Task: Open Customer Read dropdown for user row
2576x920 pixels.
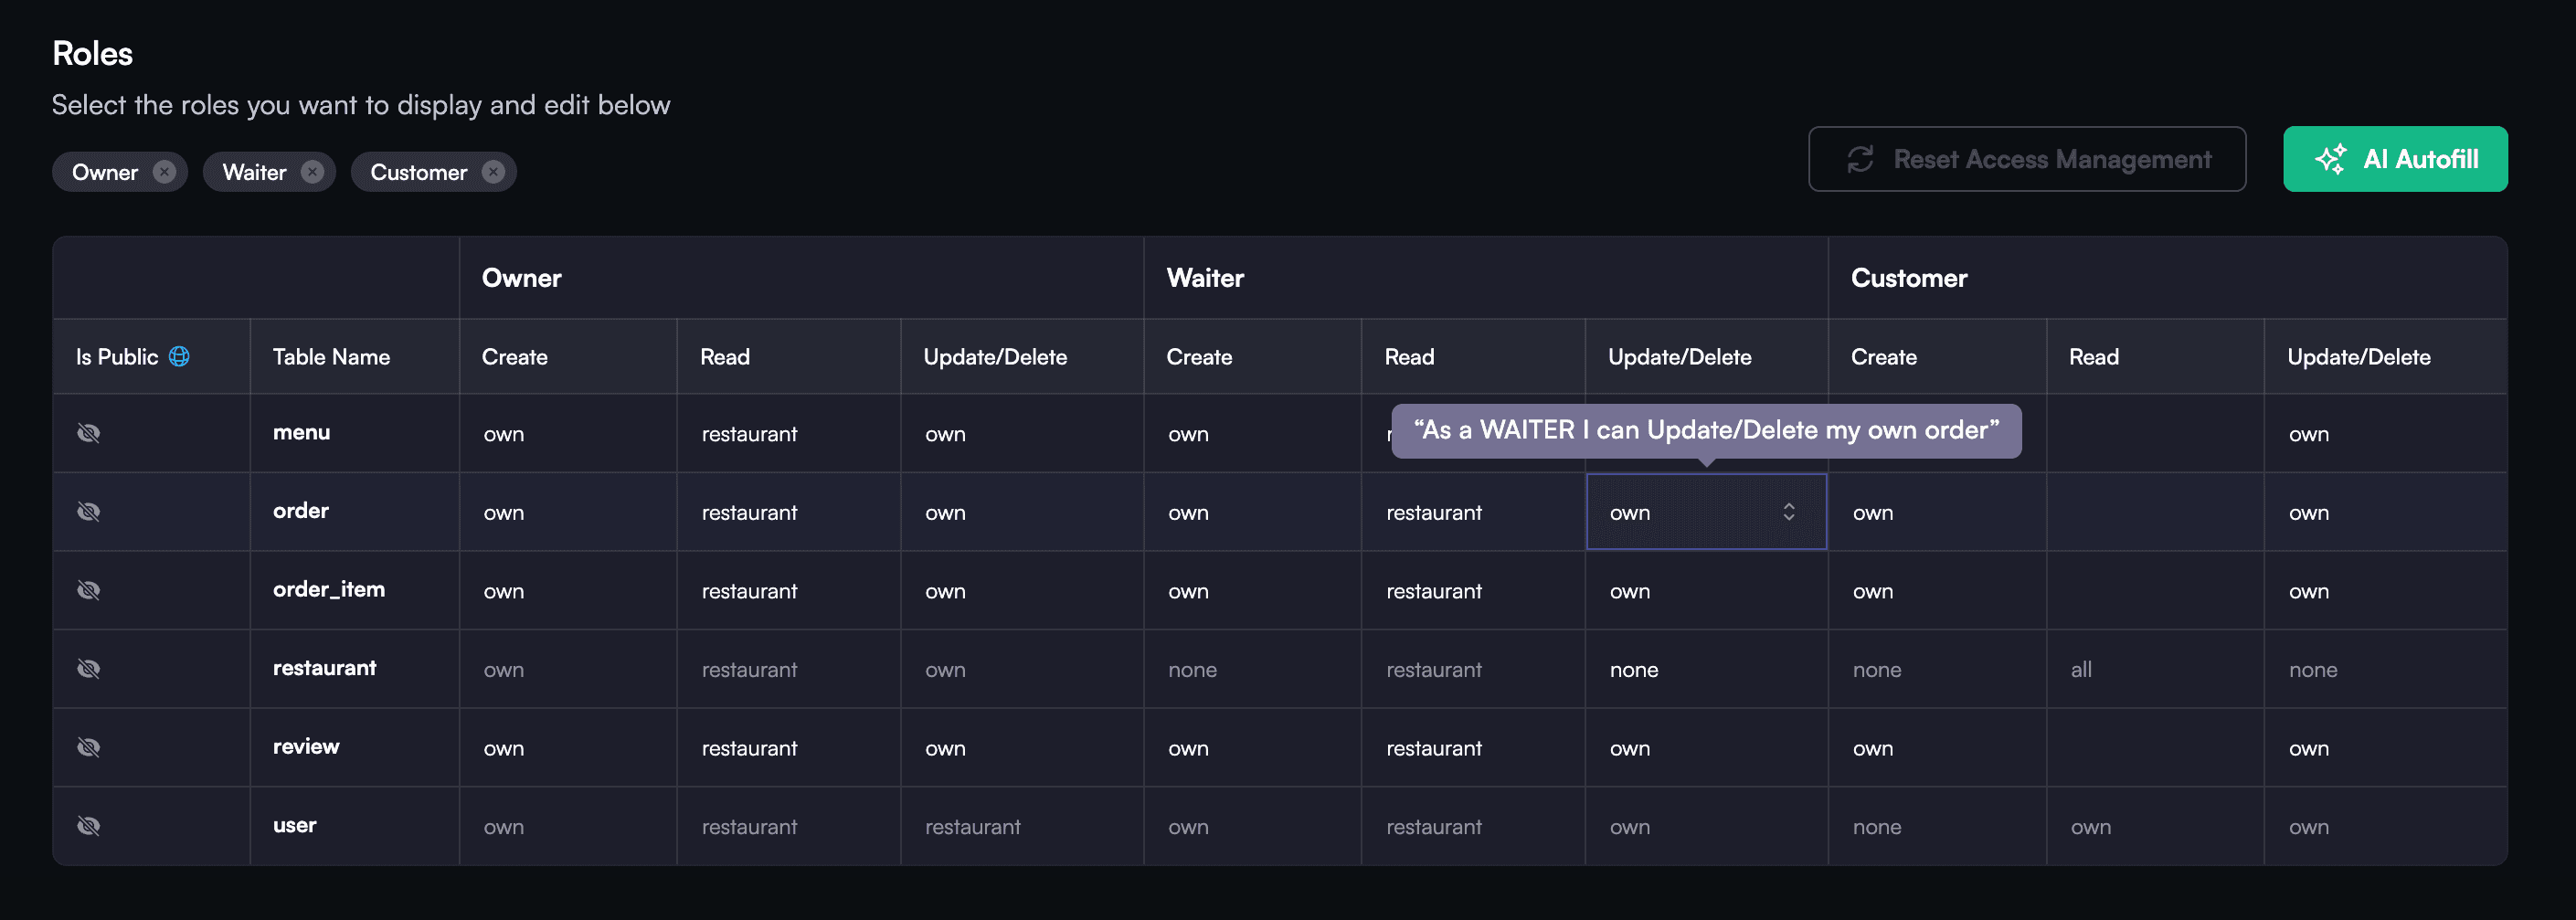Action: coord(2156,827)
